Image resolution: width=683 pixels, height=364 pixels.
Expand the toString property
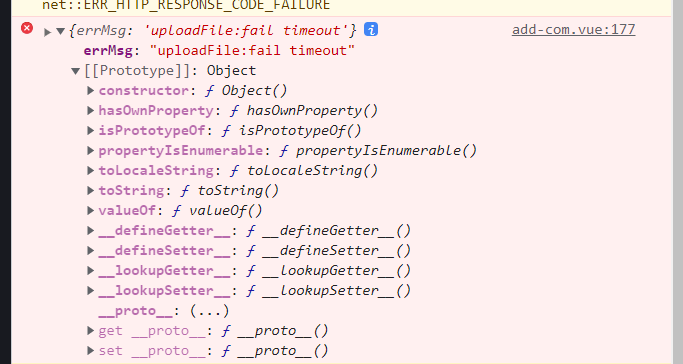90,190
